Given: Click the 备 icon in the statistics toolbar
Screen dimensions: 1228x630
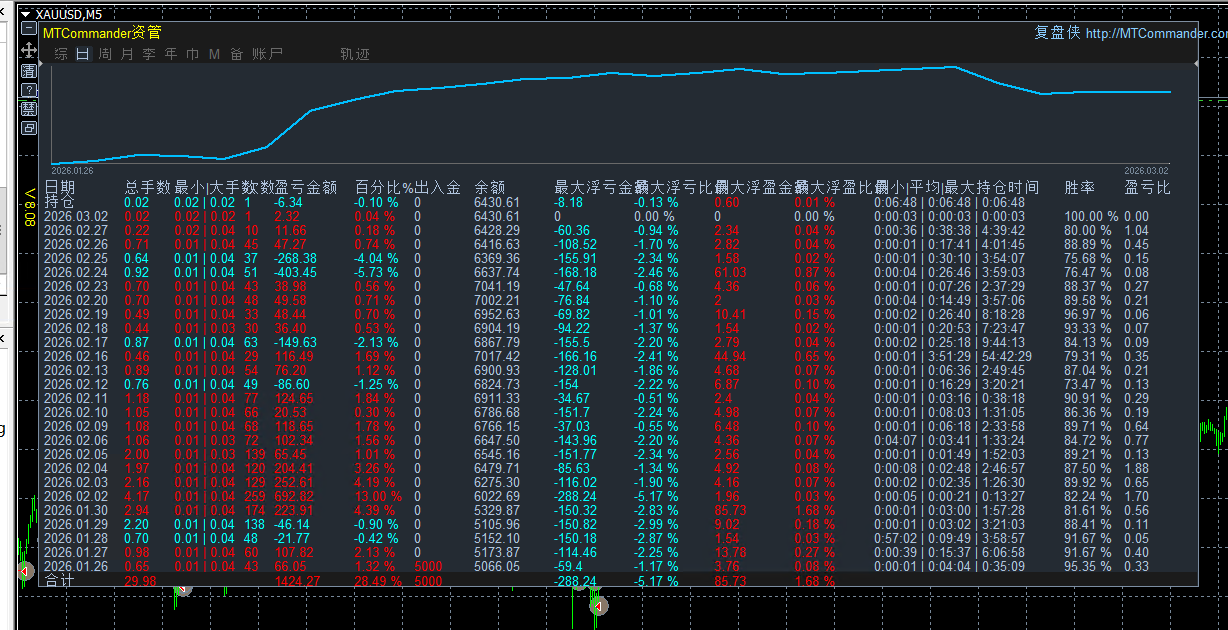Looking at the screenshot, I should coord(237,53).
